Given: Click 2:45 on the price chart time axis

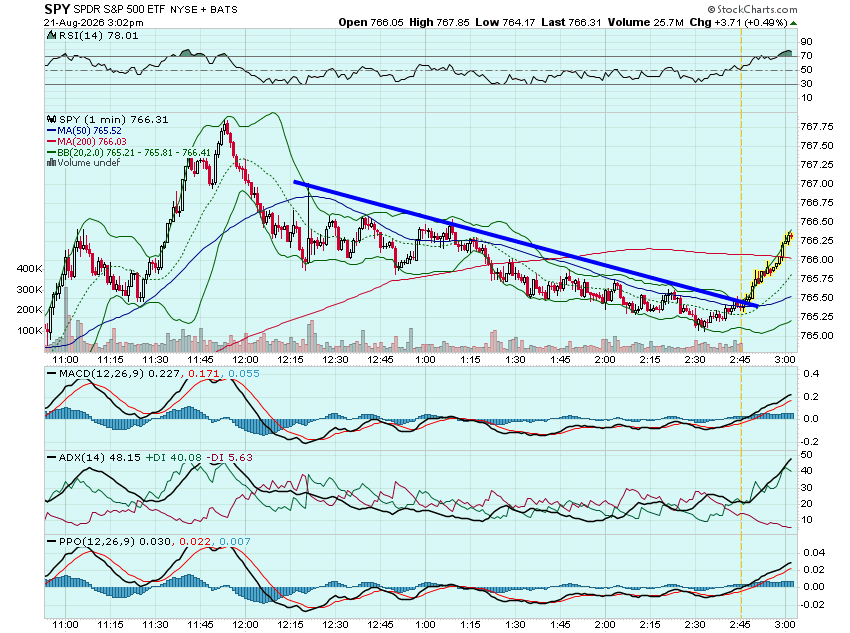Looking at the screenshot, I should pos(740,360).
